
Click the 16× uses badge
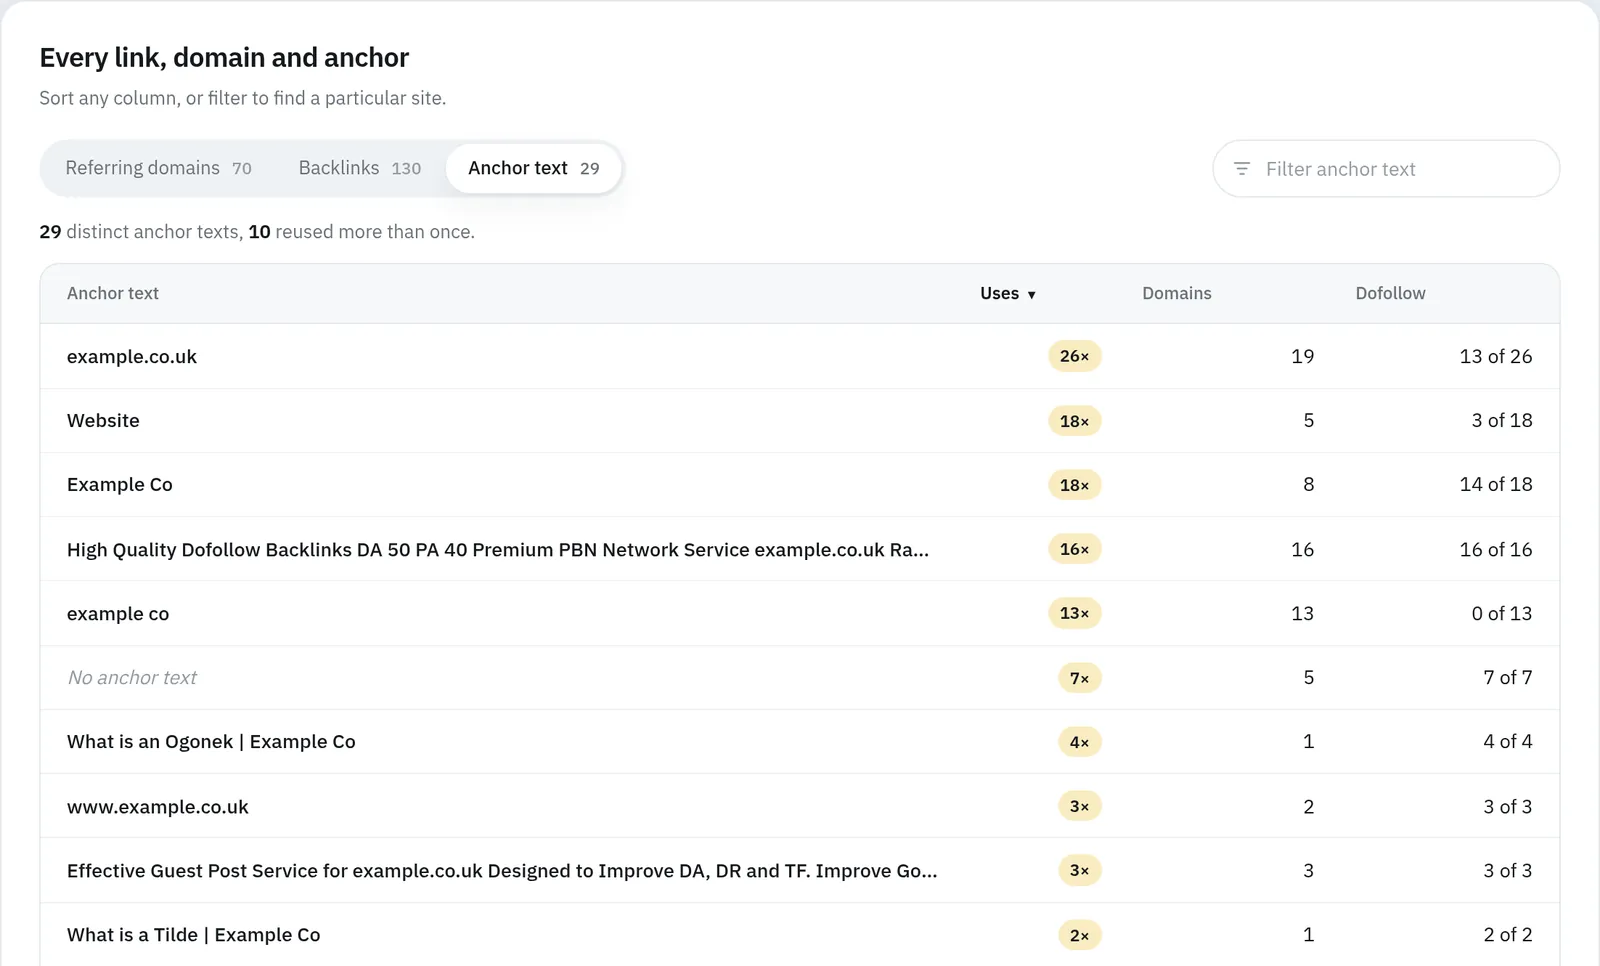pos(1075,549)
